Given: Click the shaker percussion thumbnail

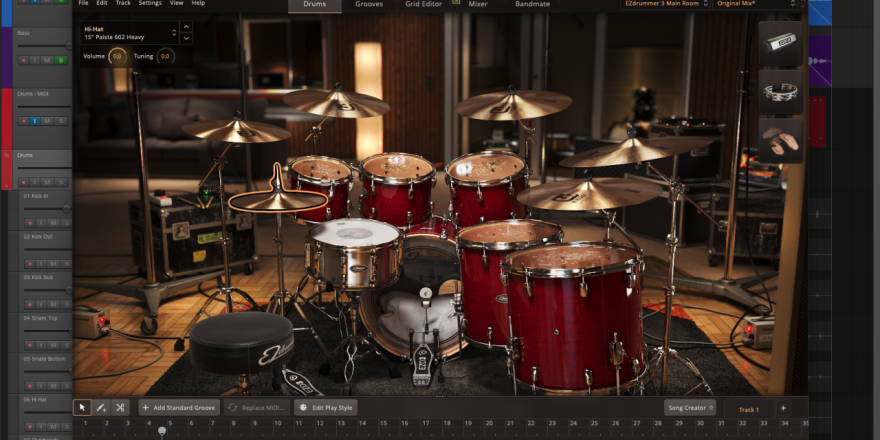Looking at the screenshot, I should [x=780, y=43].
